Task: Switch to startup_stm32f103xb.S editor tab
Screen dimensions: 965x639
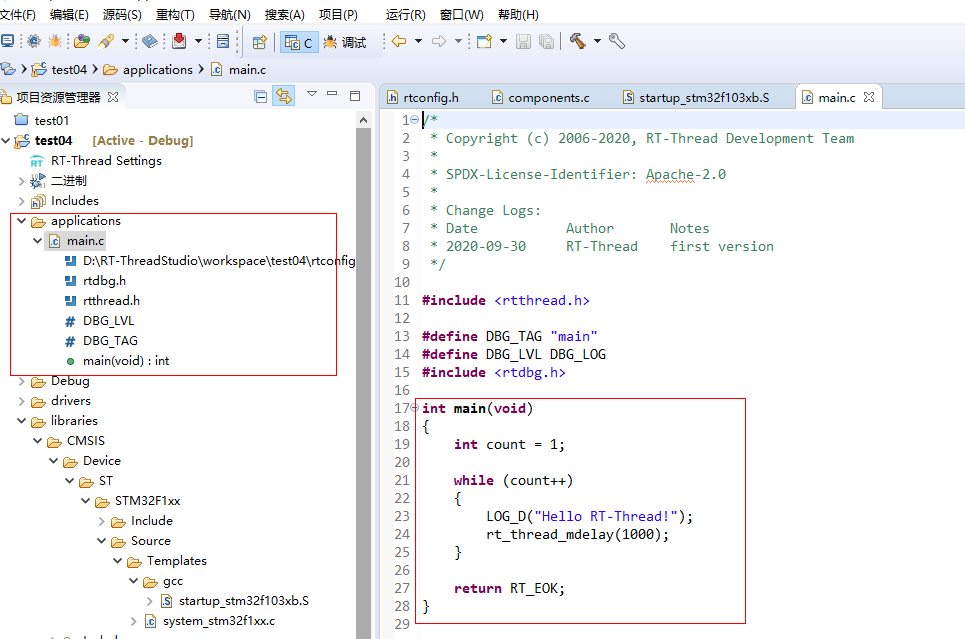Action: click(x=696, y=98)
